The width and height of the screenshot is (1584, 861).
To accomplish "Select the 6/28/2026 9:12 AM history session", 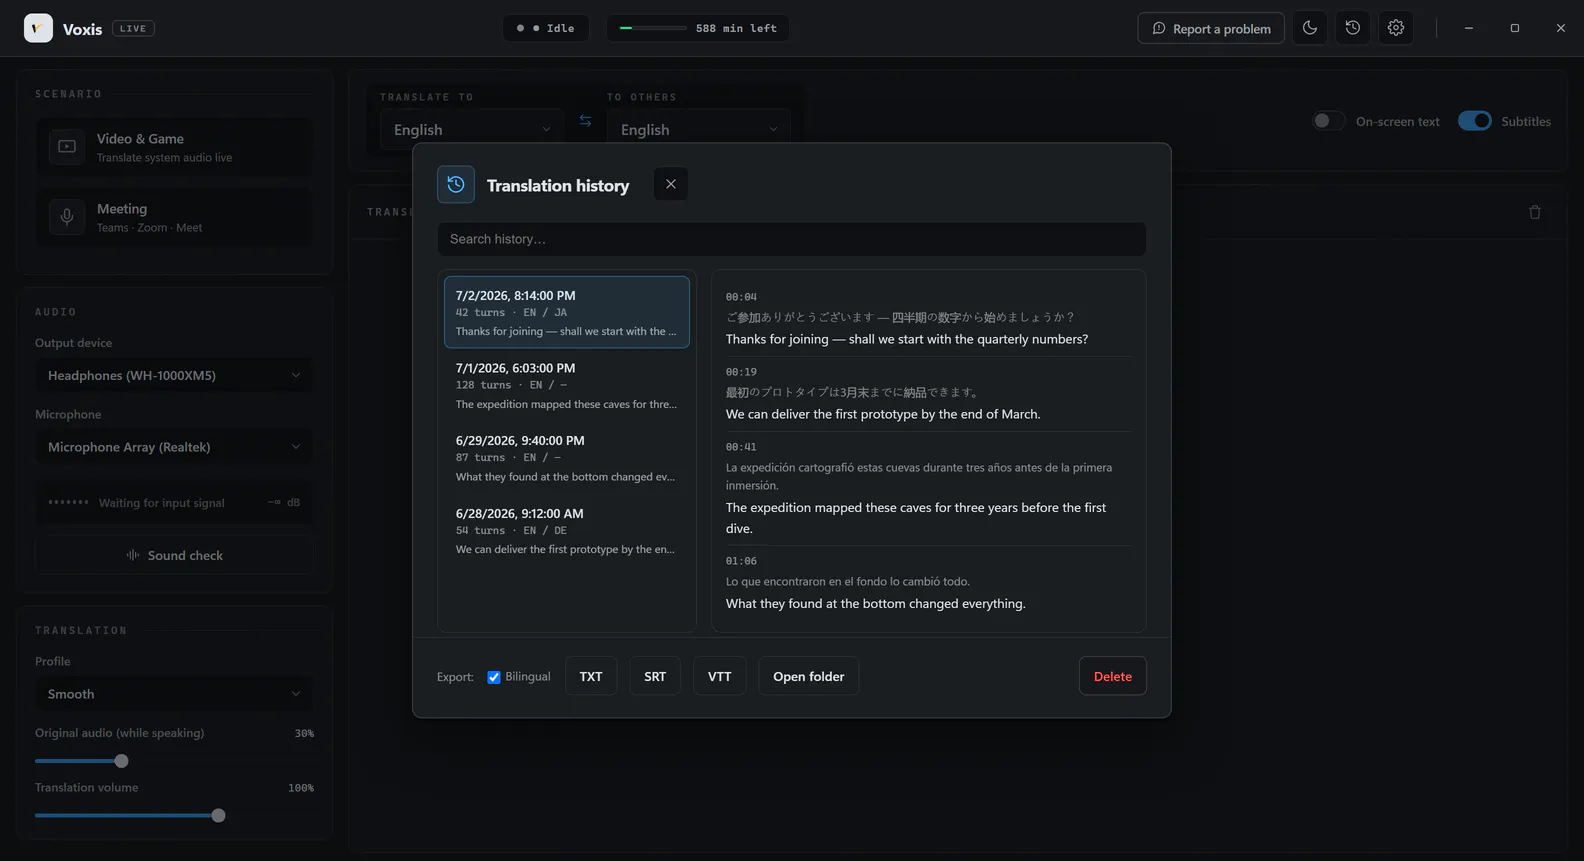I will coord(567,530).
